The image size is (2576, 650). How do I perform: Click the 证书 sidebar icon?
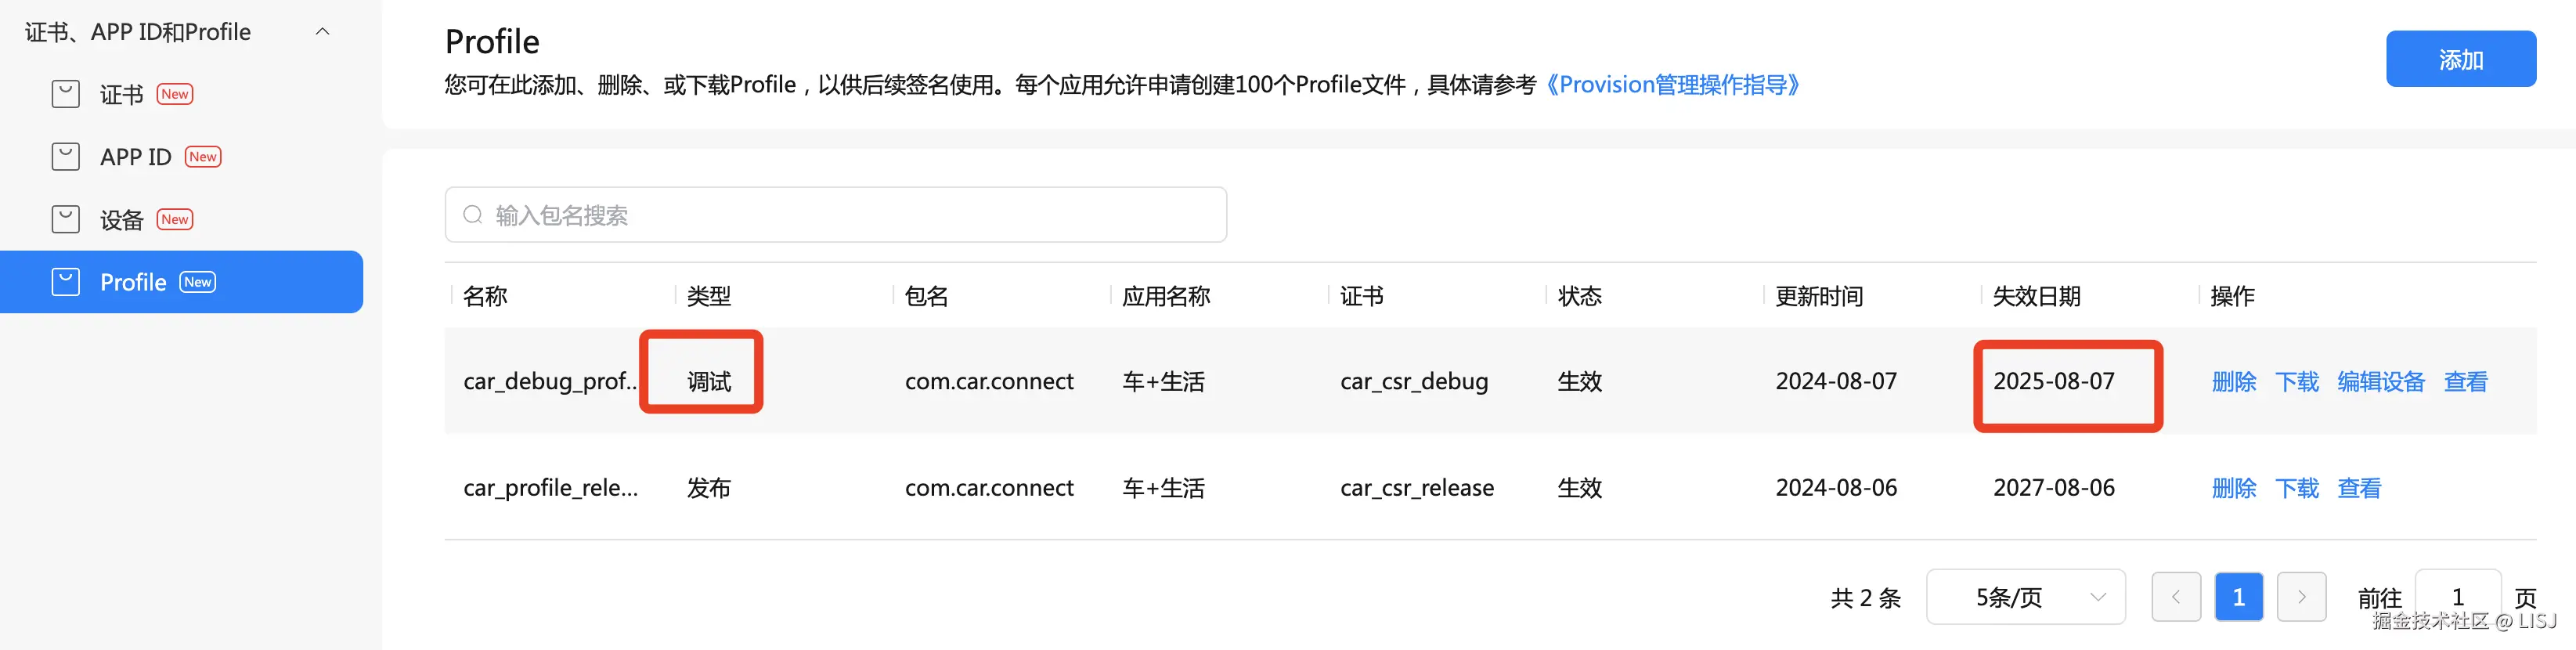[x=66, y=94]
